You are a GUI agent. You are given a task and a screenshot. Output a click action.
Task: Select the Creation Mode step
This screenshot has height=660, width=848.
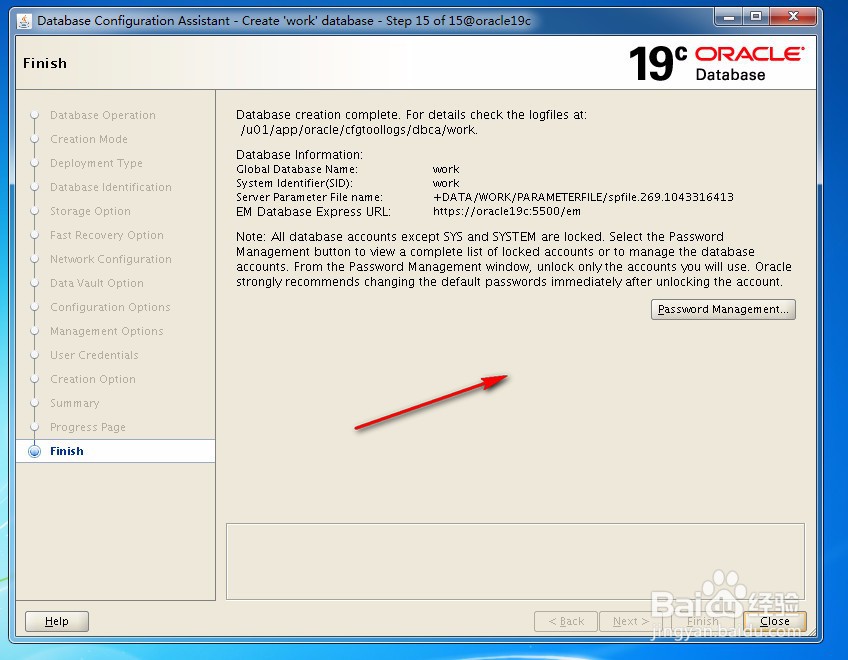tap(89, 139)
